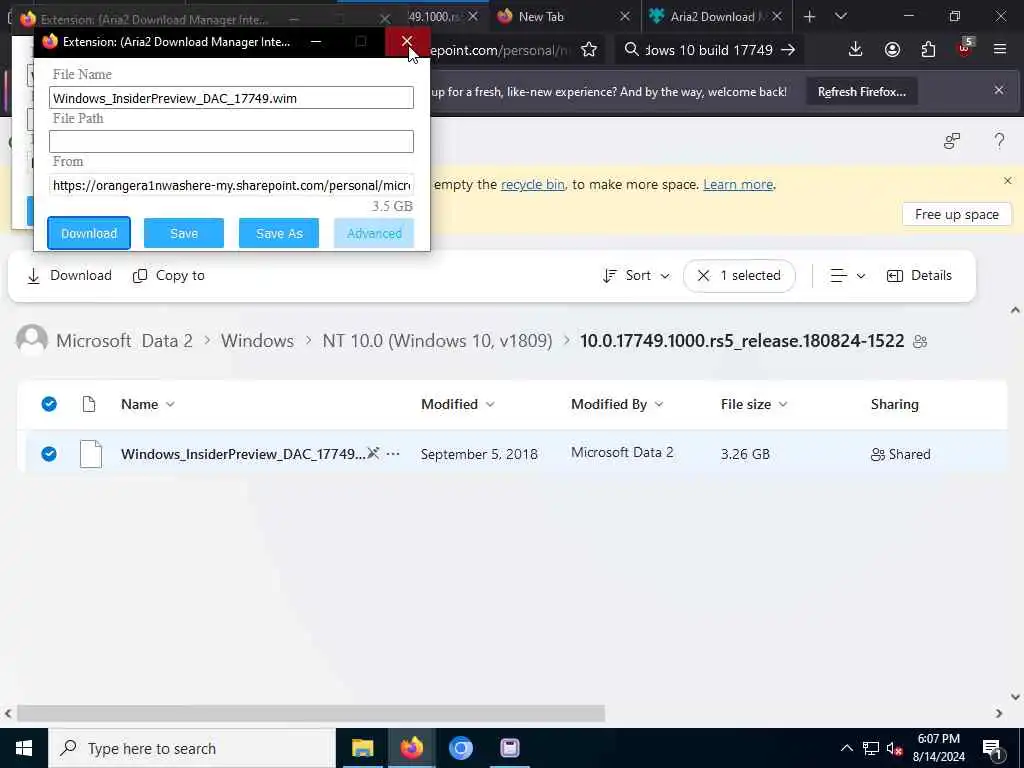
Task: Open File Explorer from the taskbar
Action: point(362,748)
